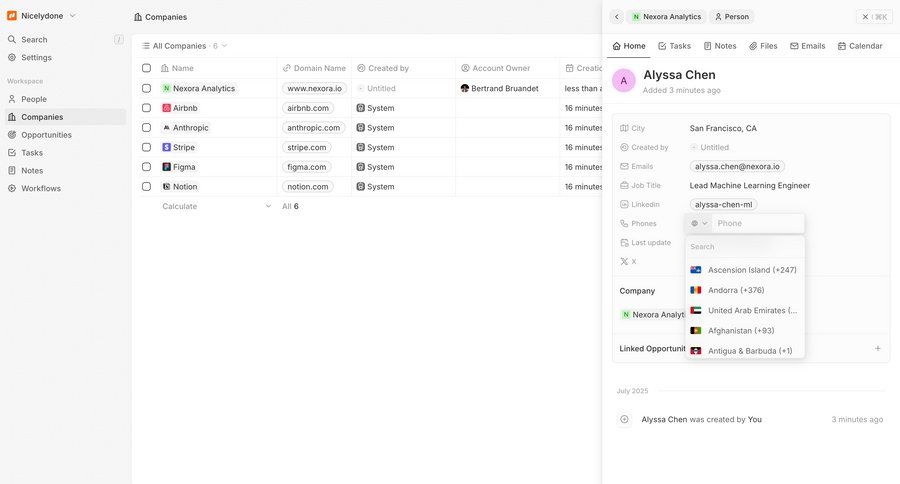This screenshot has height=484, width=900.
Task: Click the Domain Name column header
Action: coord(314,68)
